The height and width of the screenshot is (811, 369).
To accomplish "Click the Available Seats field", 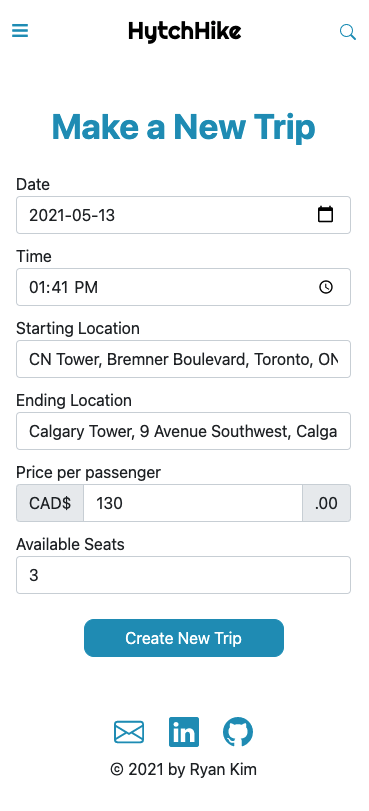I will point(183,575).
